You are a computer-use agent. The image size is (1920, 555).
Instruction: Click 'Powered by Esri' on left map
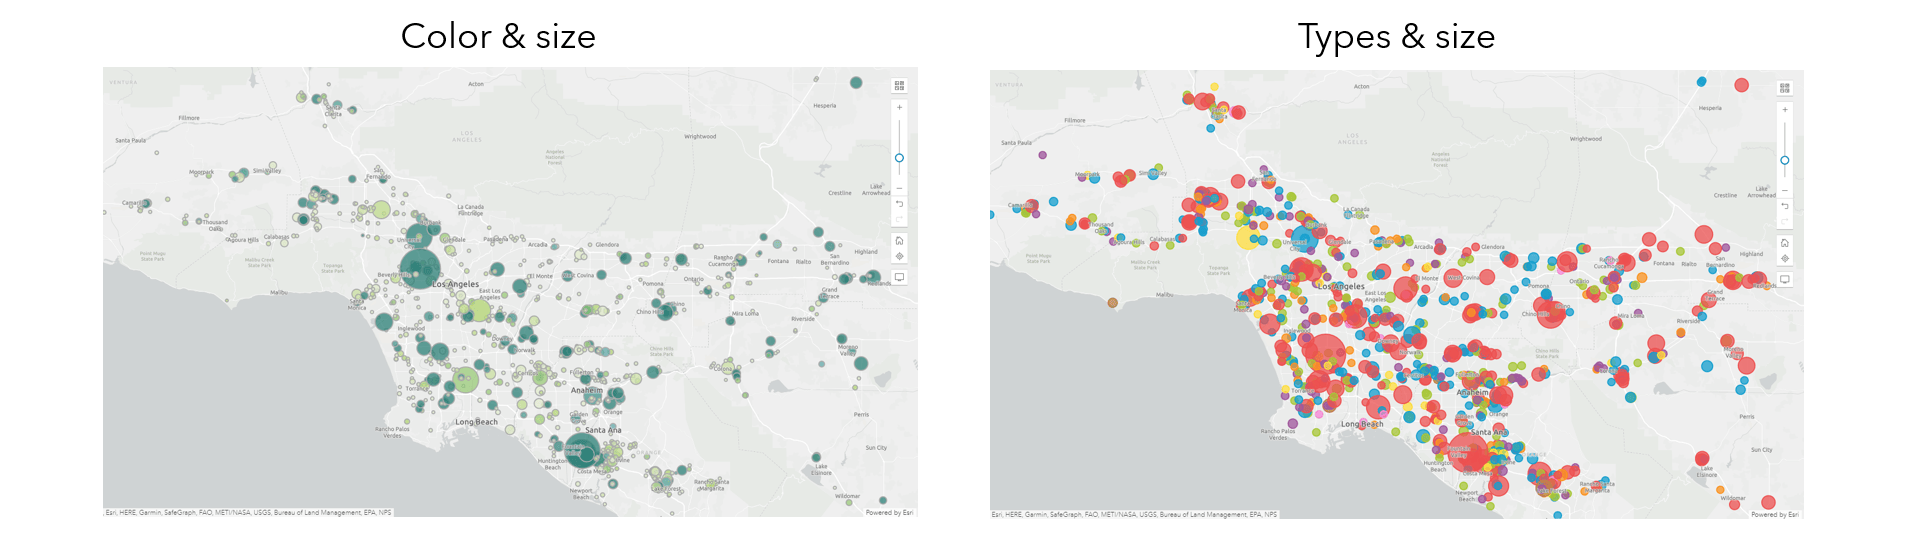click(889, 512)
